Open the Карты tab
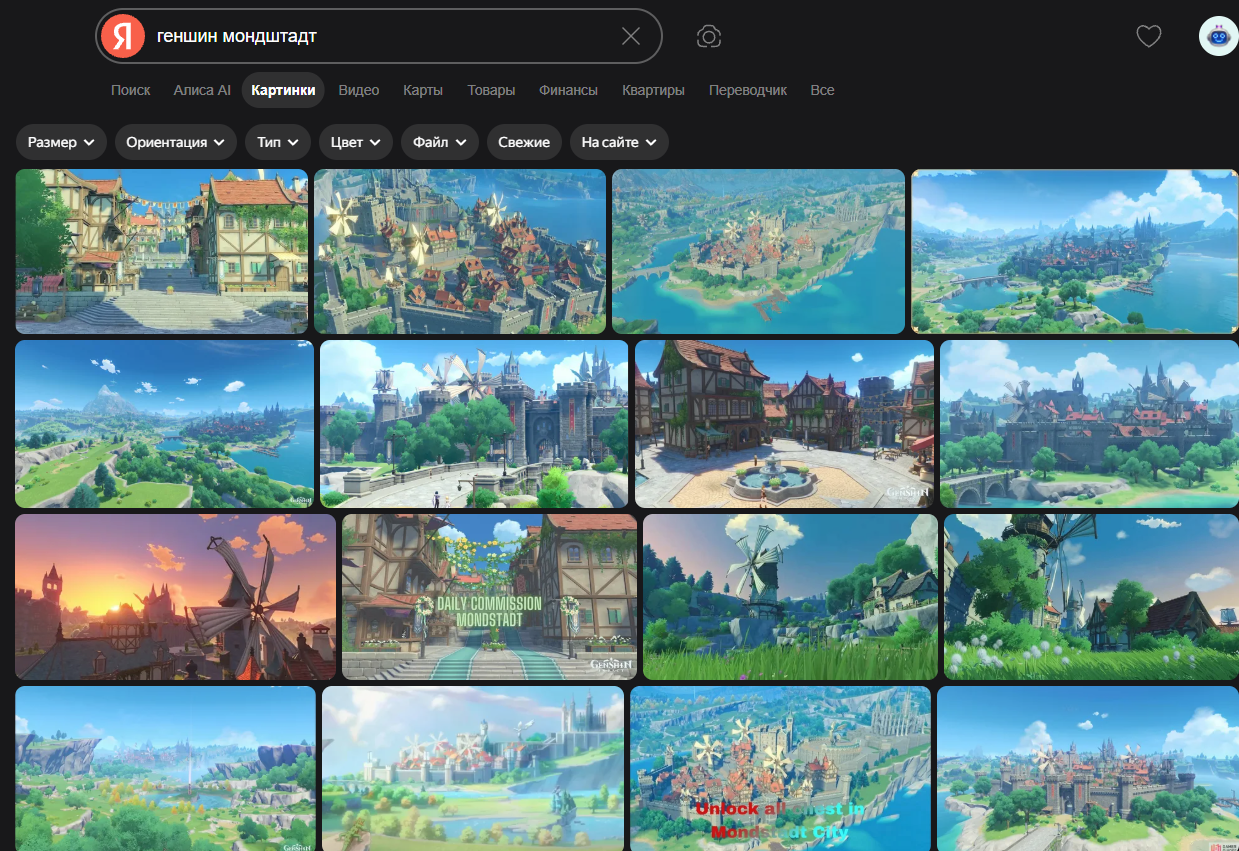This screenshot has height=851, width=1239. coord(423,90)
